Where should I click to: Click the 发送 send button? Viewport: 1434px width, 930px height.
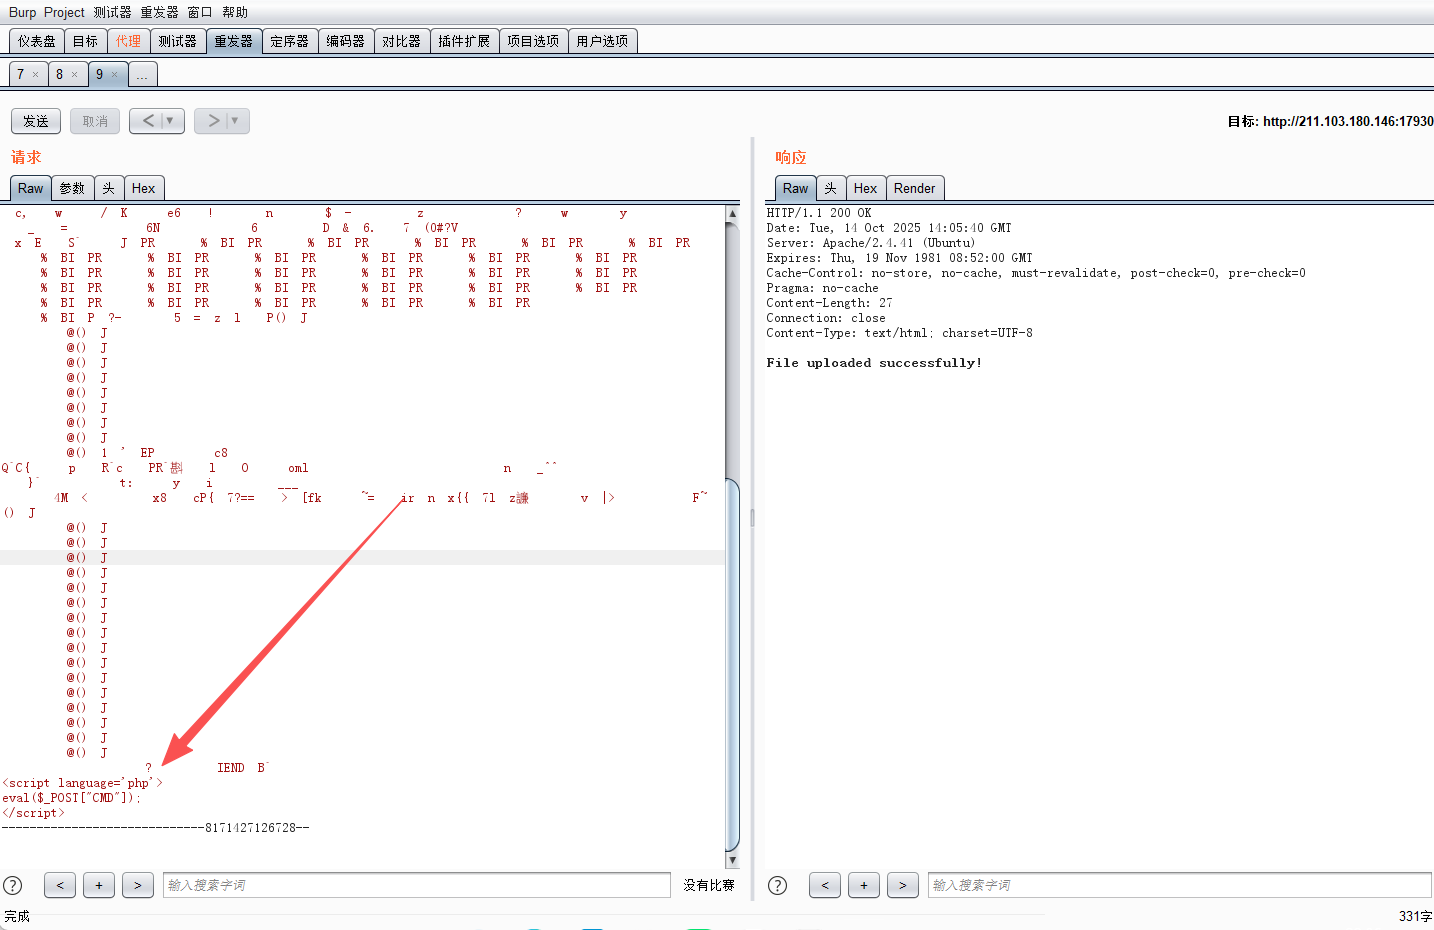pyautogui.click(x=36, y=121)
